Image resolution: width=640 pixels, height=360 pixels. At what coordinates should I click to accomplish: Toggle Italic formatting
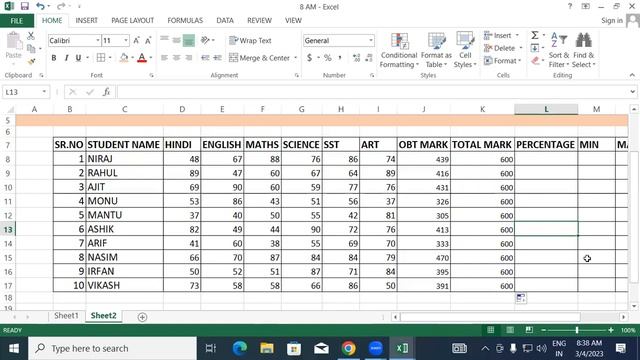click(66, 58)
